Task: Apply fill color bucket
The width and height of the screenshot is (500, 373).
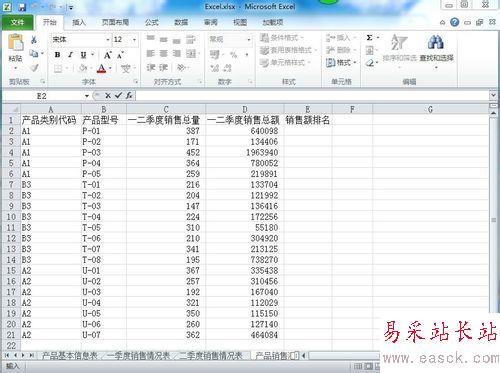Action: pos(83,68)
